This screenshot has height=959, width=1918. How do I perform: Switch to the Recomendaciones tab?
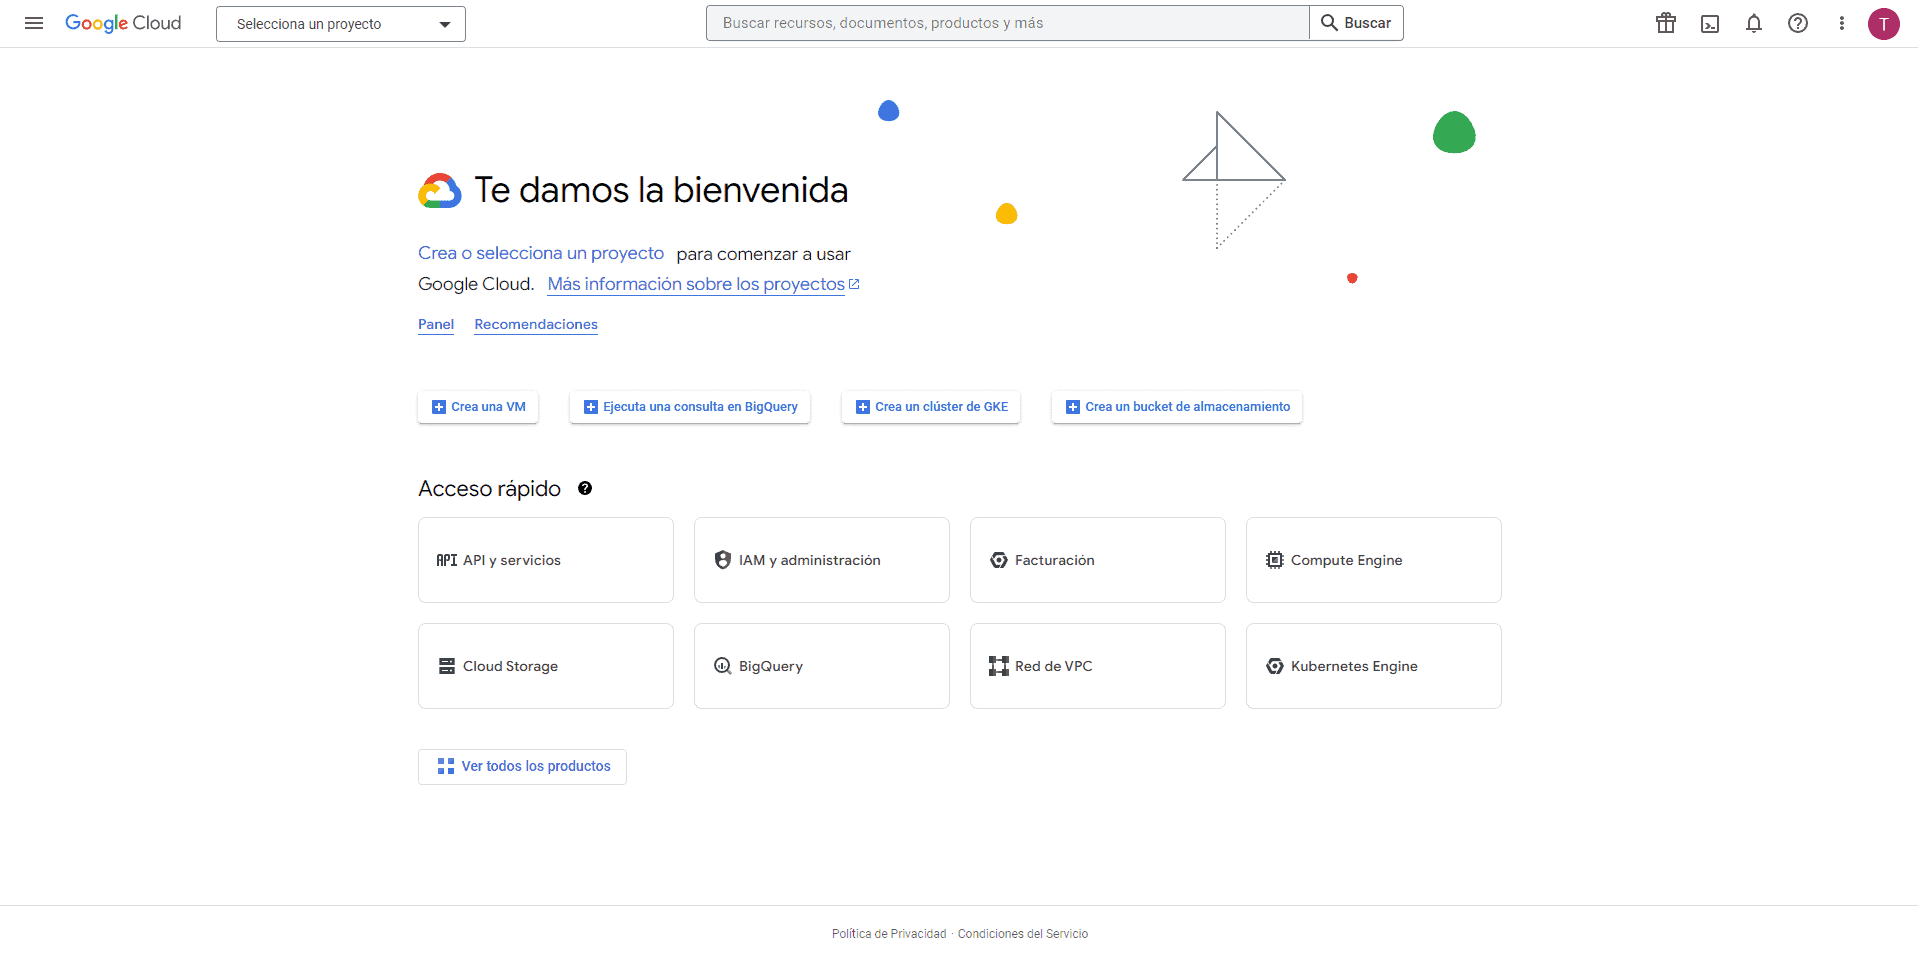(536, 324)
